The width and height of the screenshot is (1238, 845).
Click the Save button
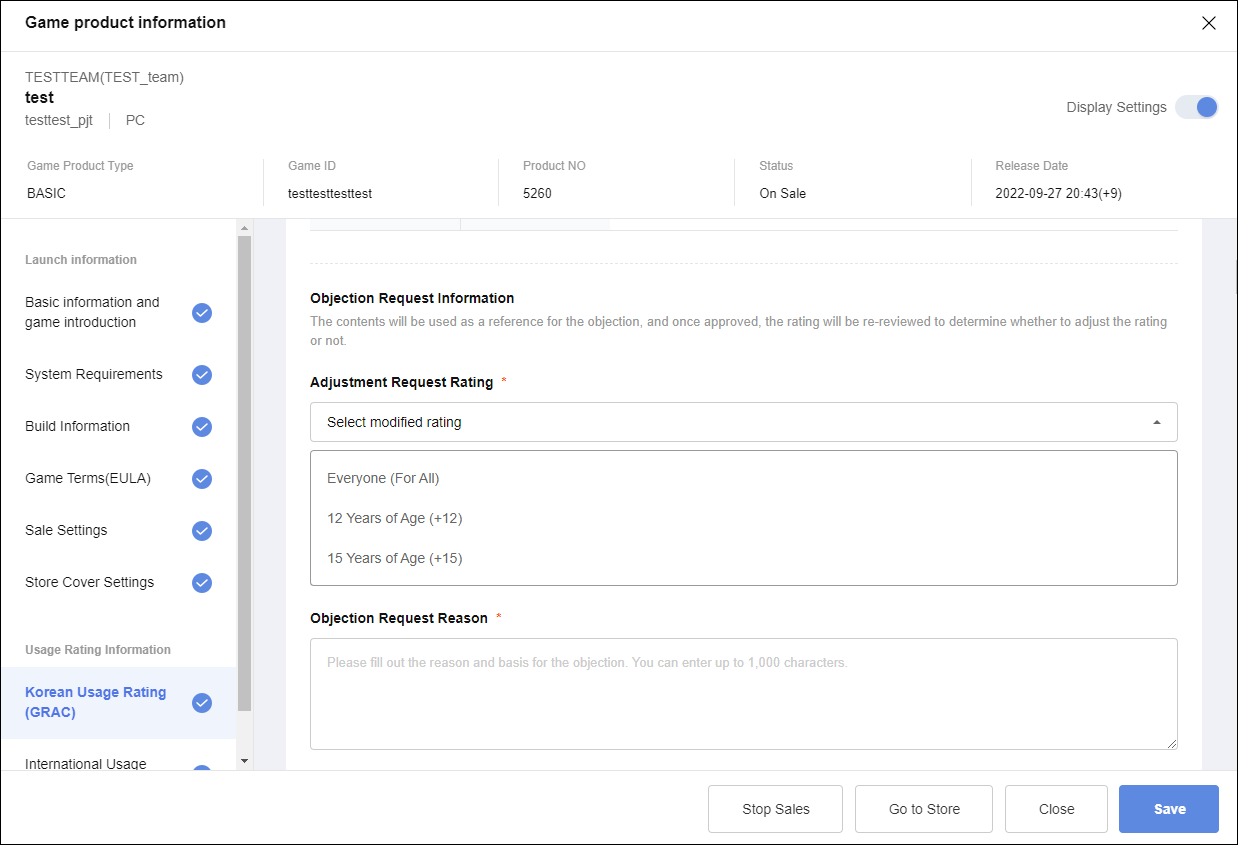(1169, 809)
